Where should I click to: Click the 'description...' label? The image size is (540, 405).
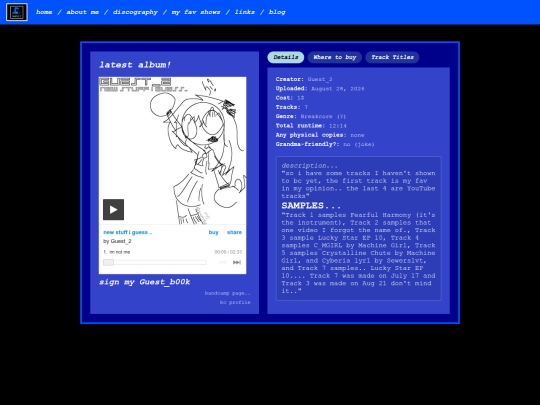pyautogui.click(x=310, y=166)
